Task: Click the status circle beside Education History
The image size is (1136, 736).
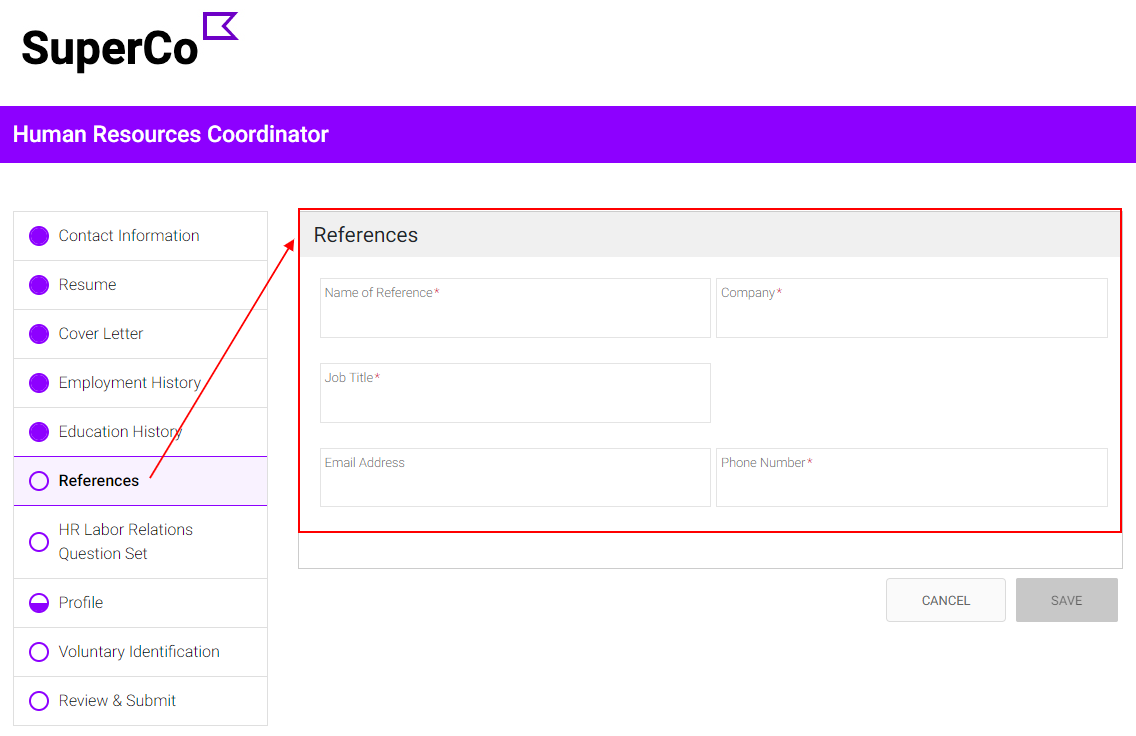Action: click(39, 432)
